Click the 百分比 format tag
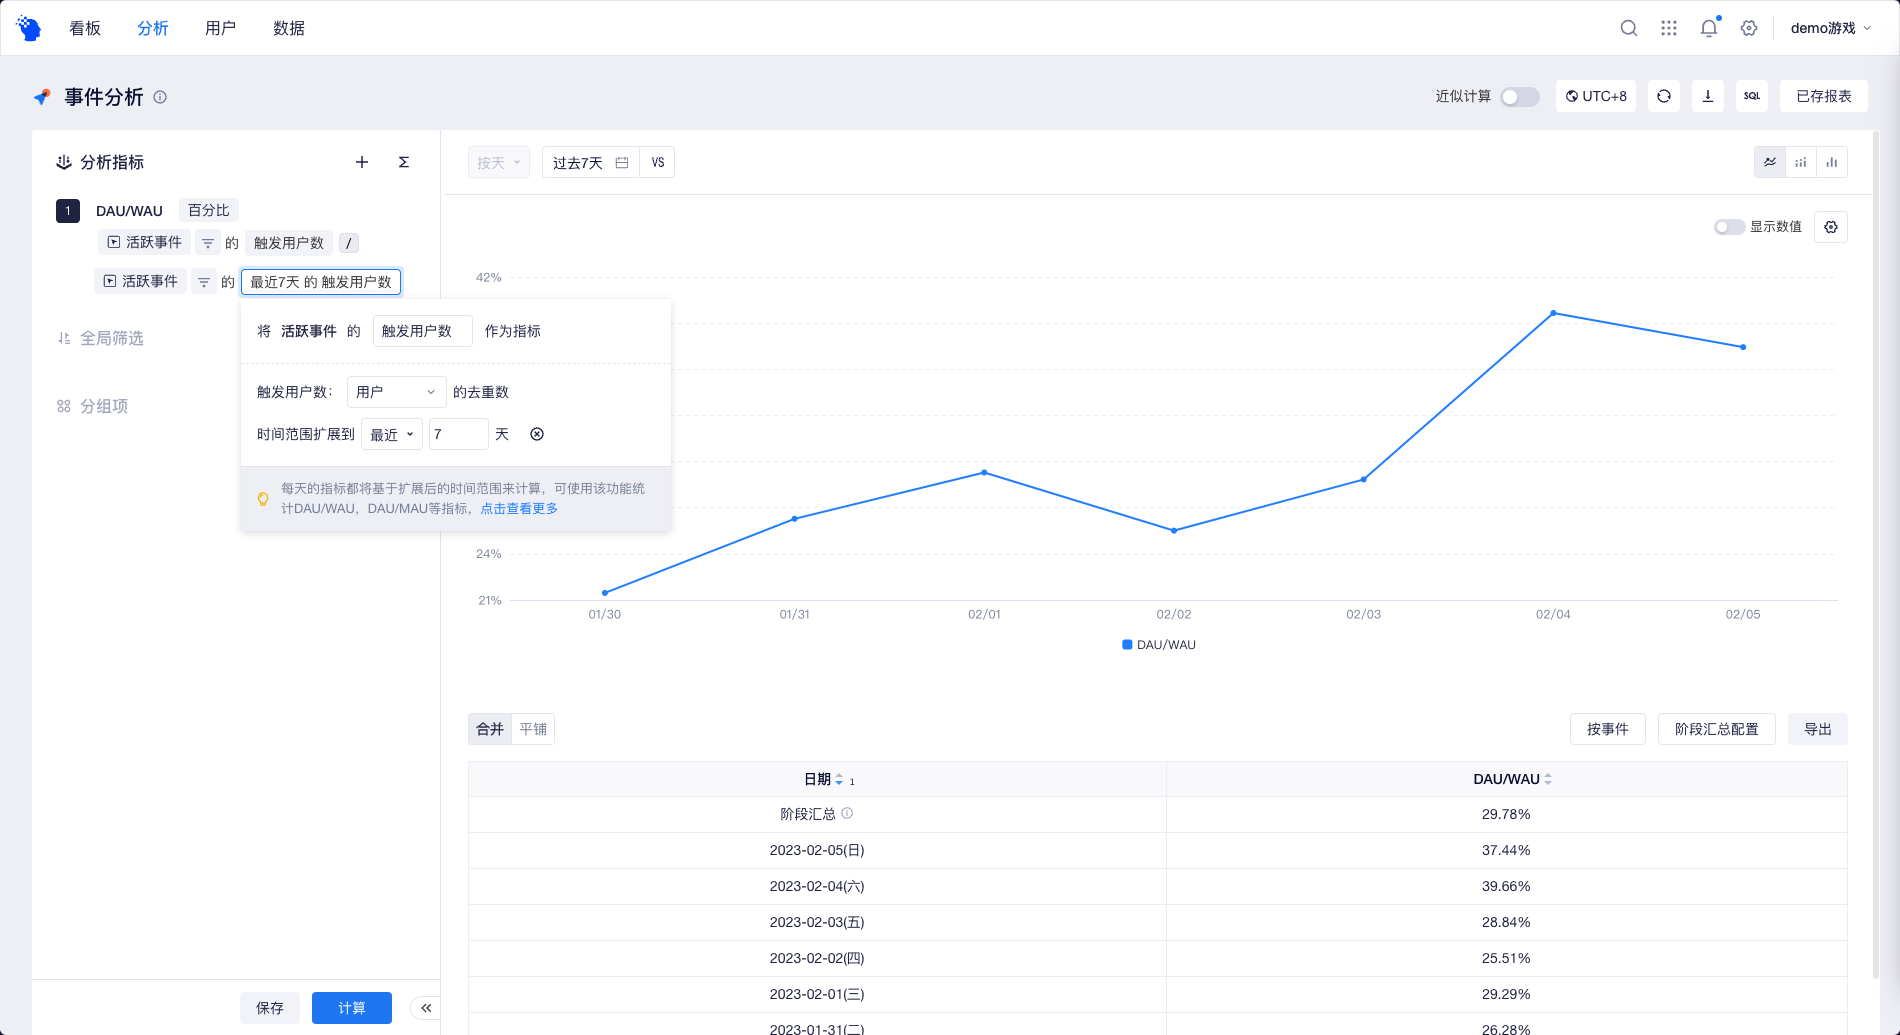 [x=209, y=210]
